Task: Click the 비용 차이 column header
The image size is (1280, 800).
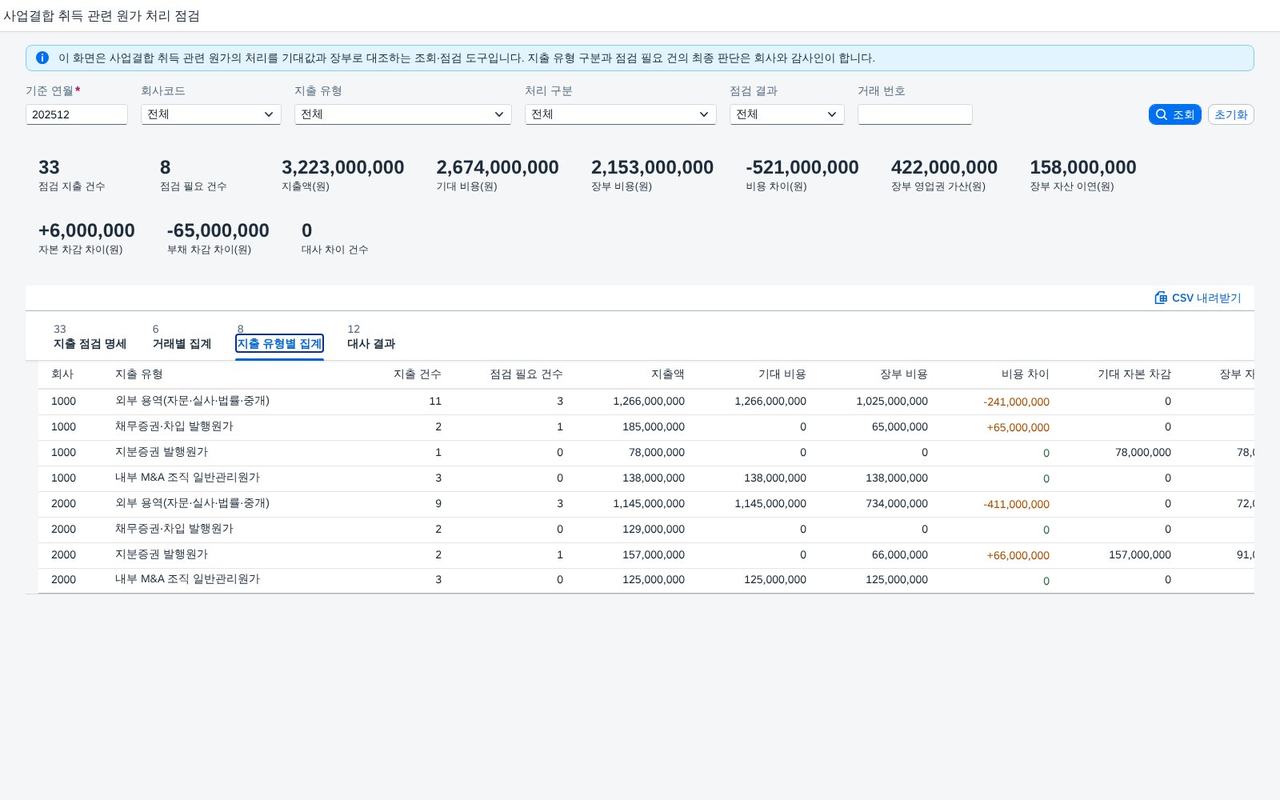Action: coord(1025,374)
